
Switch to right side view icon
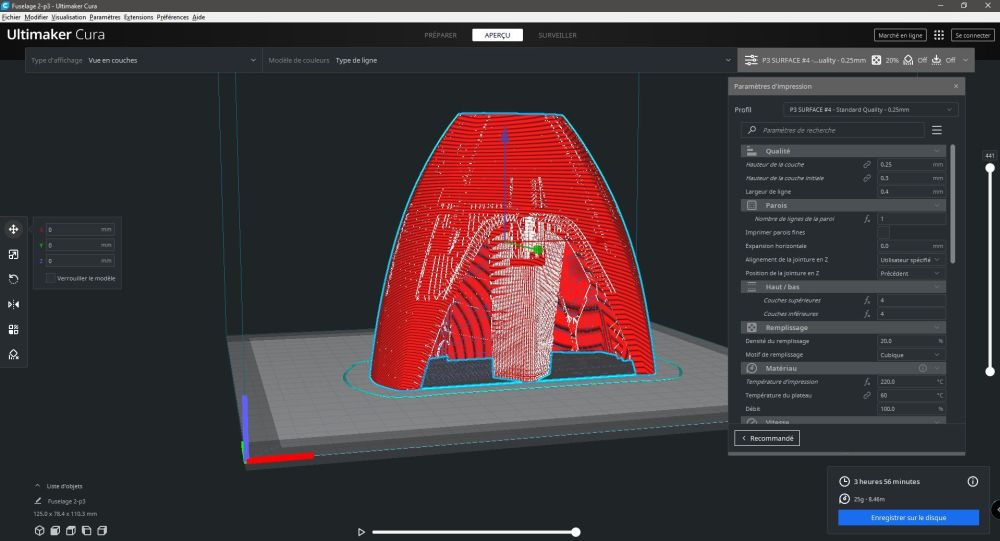point(102,530)
